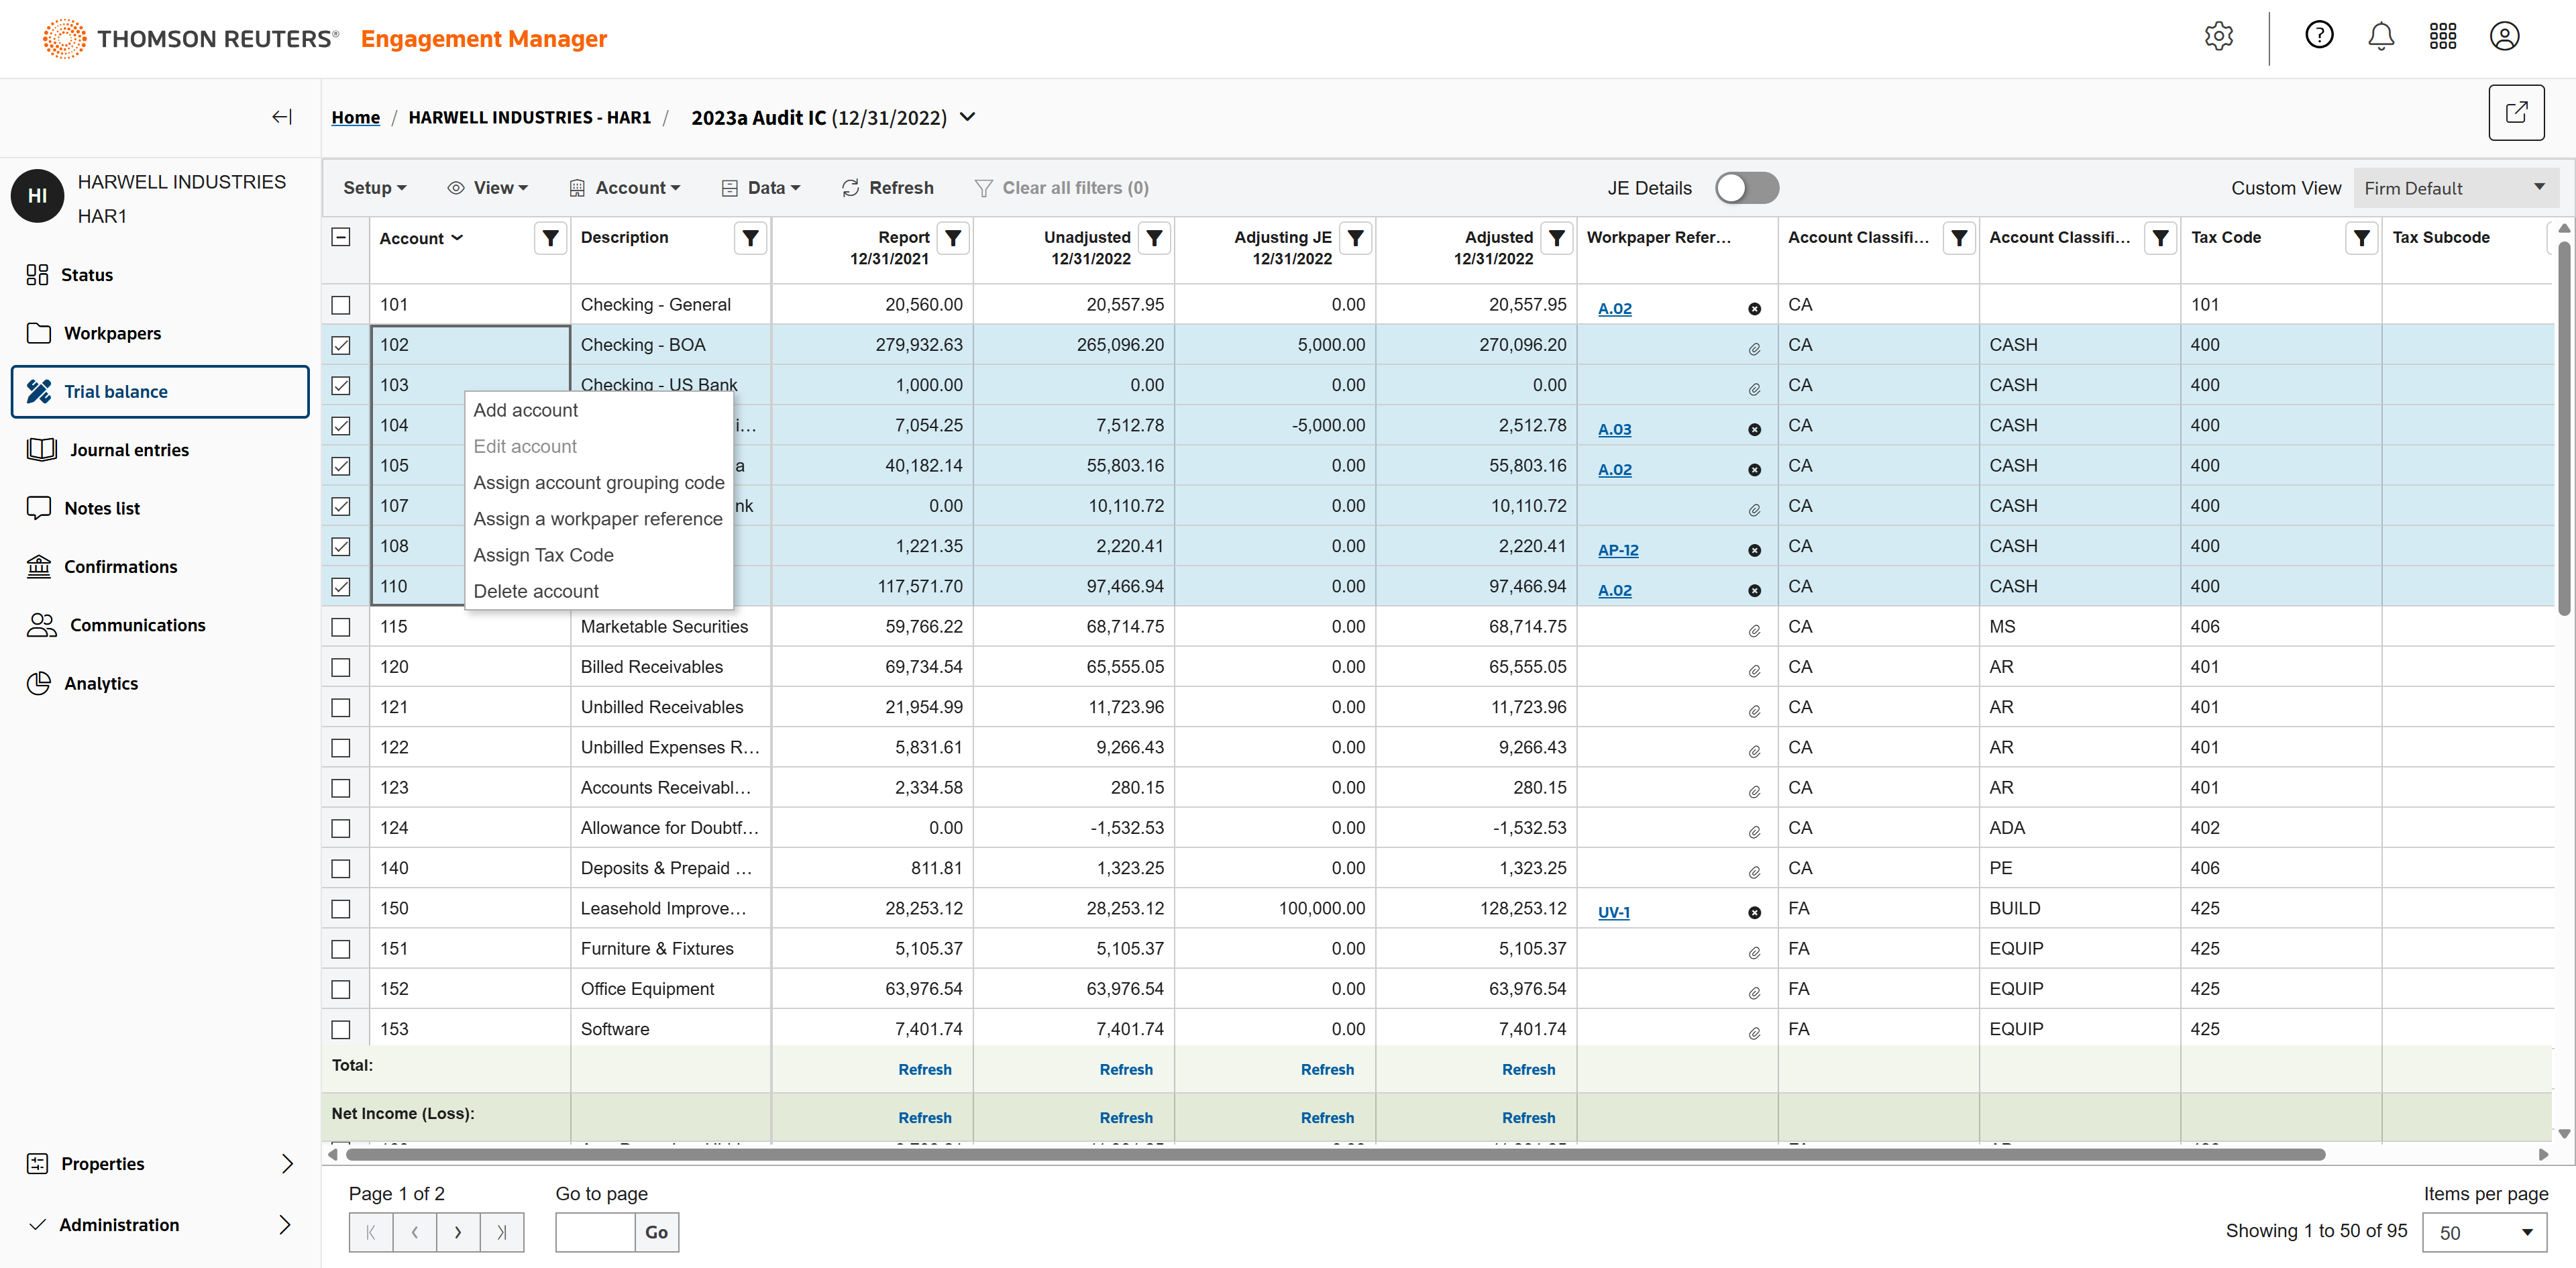Uncheck the checkbox for account 105

coord(341,466)
